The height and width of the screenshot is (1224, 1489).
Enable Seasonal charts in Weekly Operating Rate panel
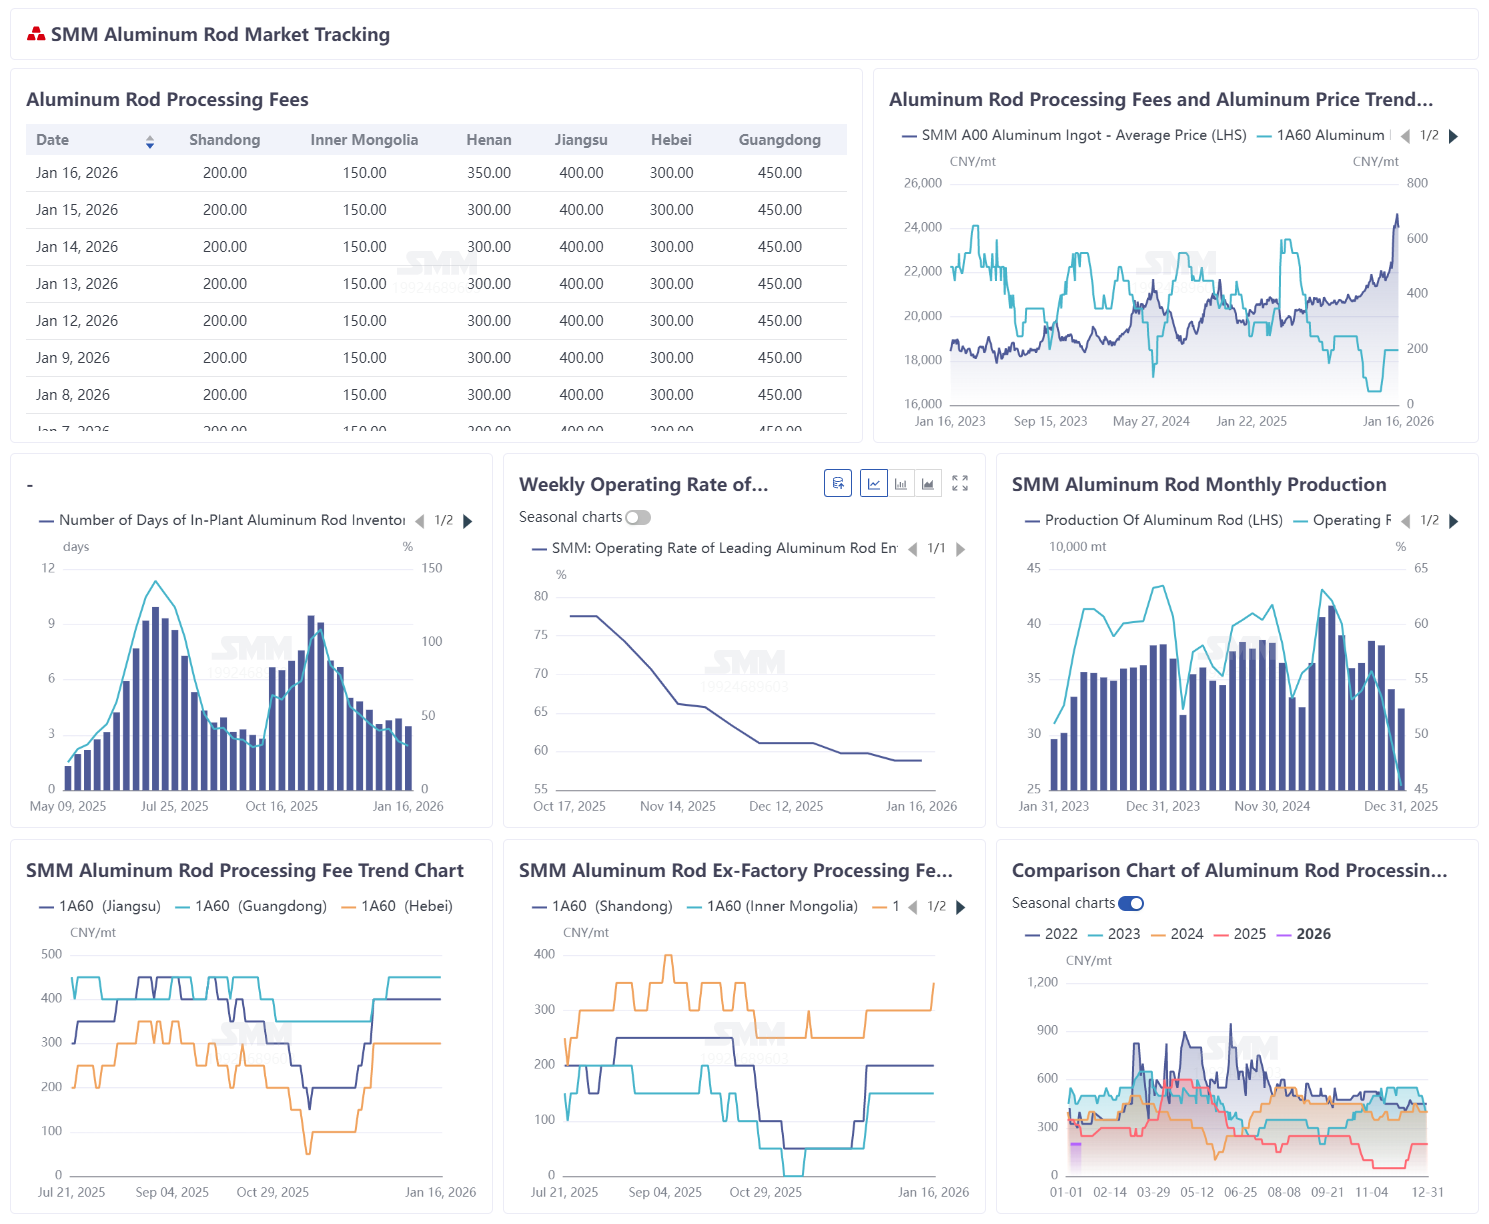point(638,517)
